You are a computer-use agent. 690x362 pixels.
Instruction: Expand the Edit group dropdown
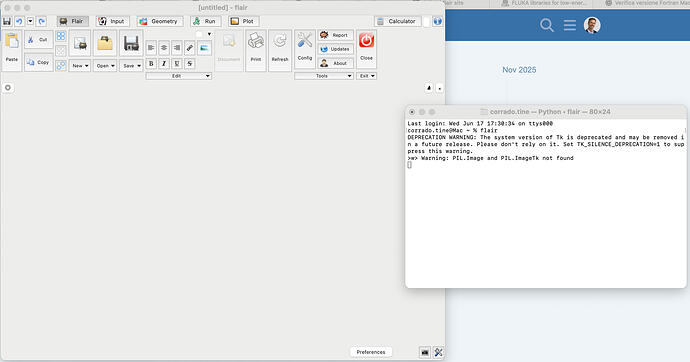pyautogui.click(x=179, y=76)
